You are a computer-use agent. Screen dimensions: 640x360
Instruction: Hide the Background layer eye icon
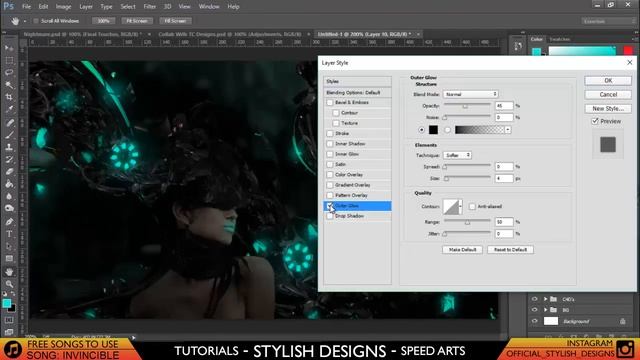534,321
